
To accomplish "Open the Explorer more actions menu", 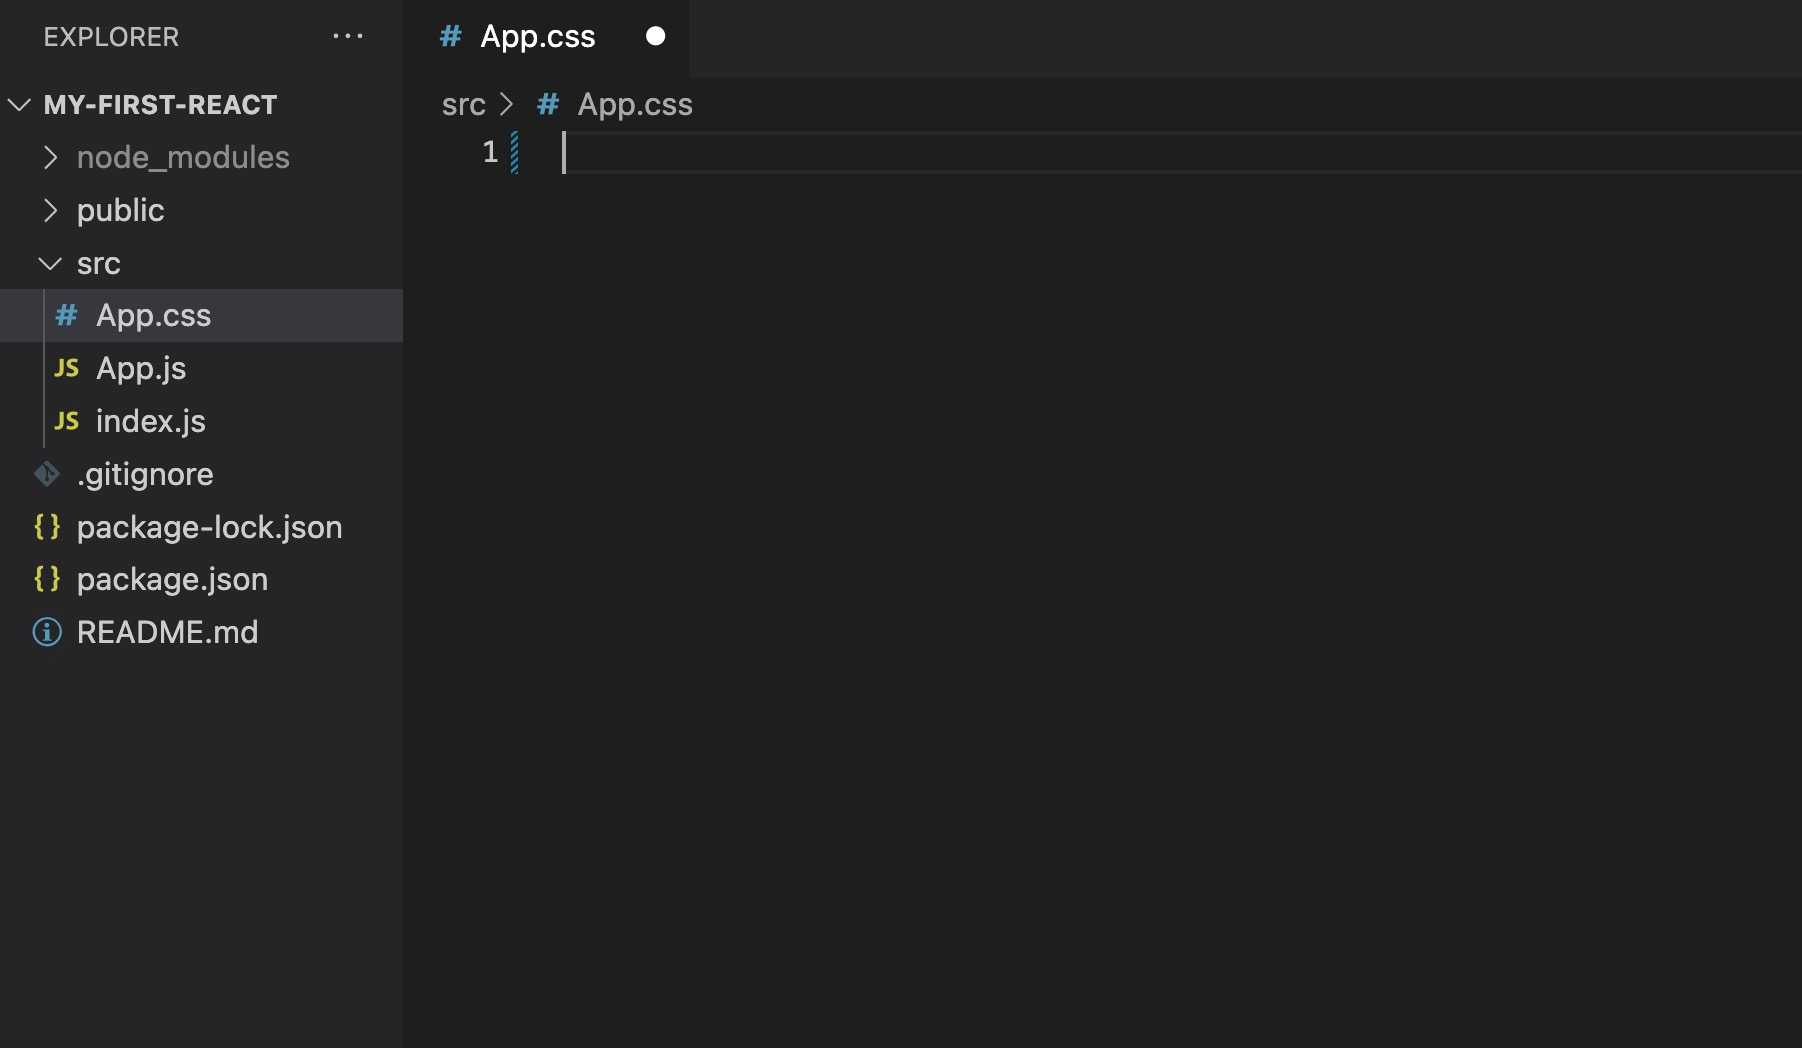I will (x=347, y=36).
